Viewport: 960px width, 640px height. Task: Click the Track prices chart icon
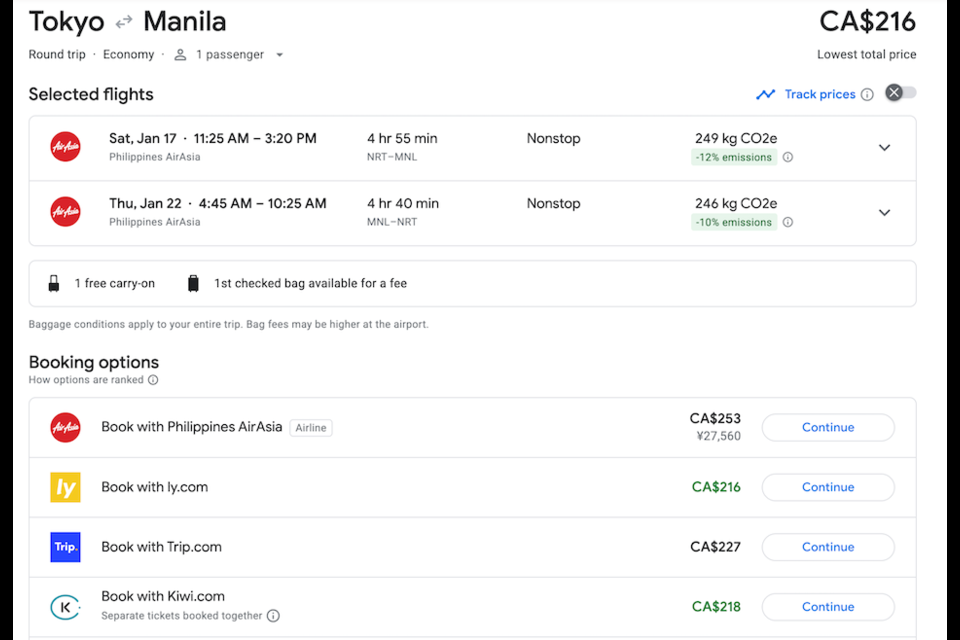tap(766, 95)
